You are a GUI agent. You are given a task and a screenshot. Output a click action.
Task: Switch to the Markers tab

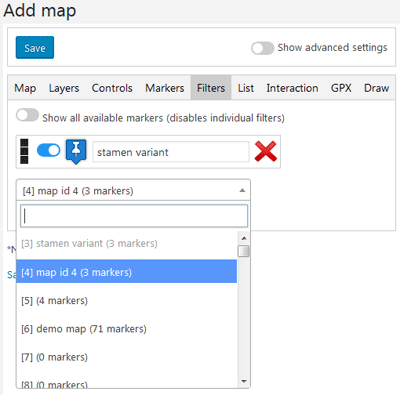point(165,88)
